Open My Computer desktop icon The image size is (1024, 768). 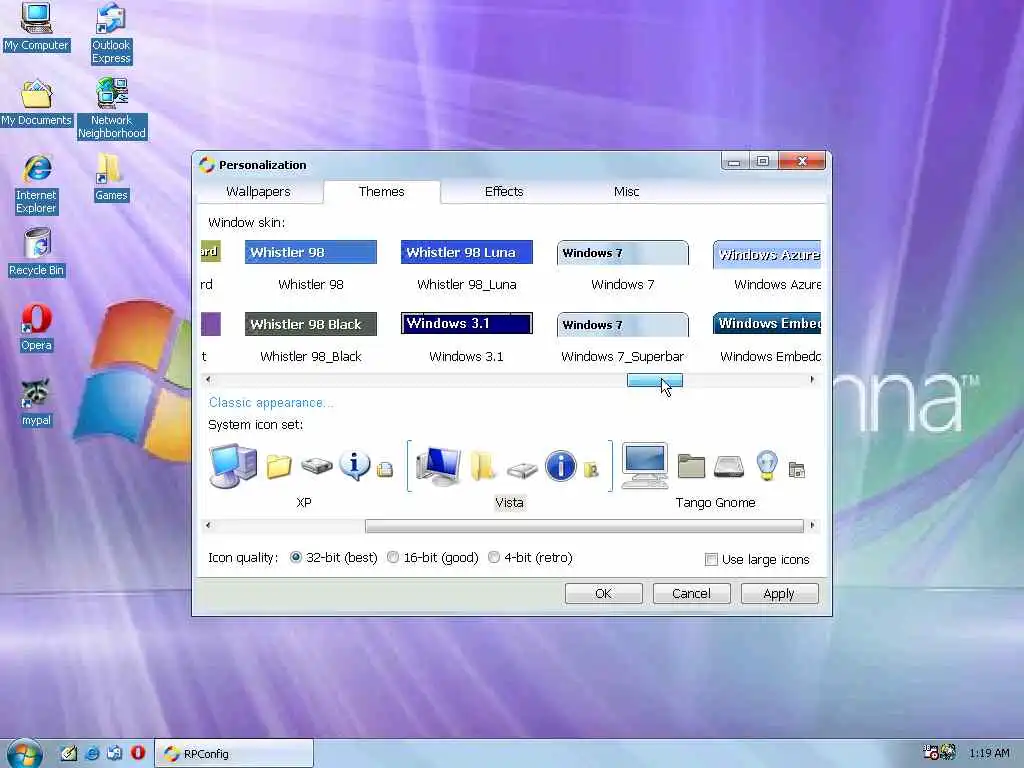click(36, 27)
